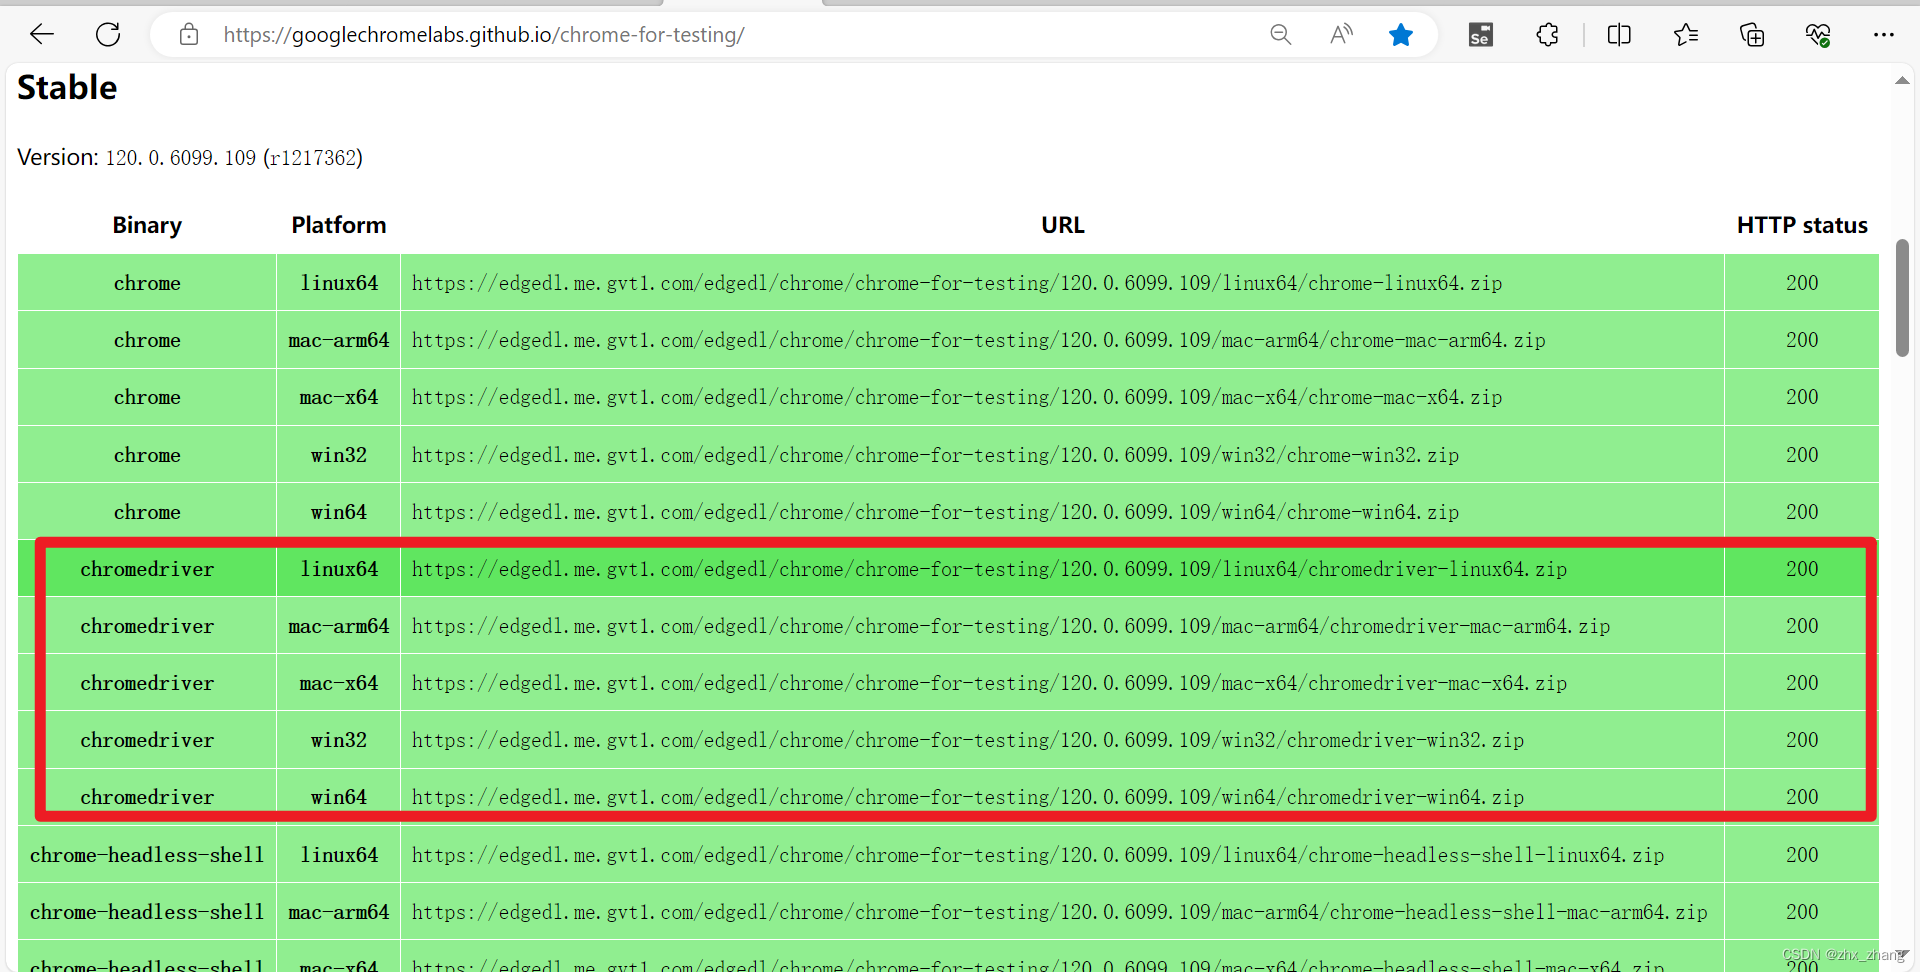Zoom out using the magnifier icon
1920x972 pixels.
(1280, 34)
